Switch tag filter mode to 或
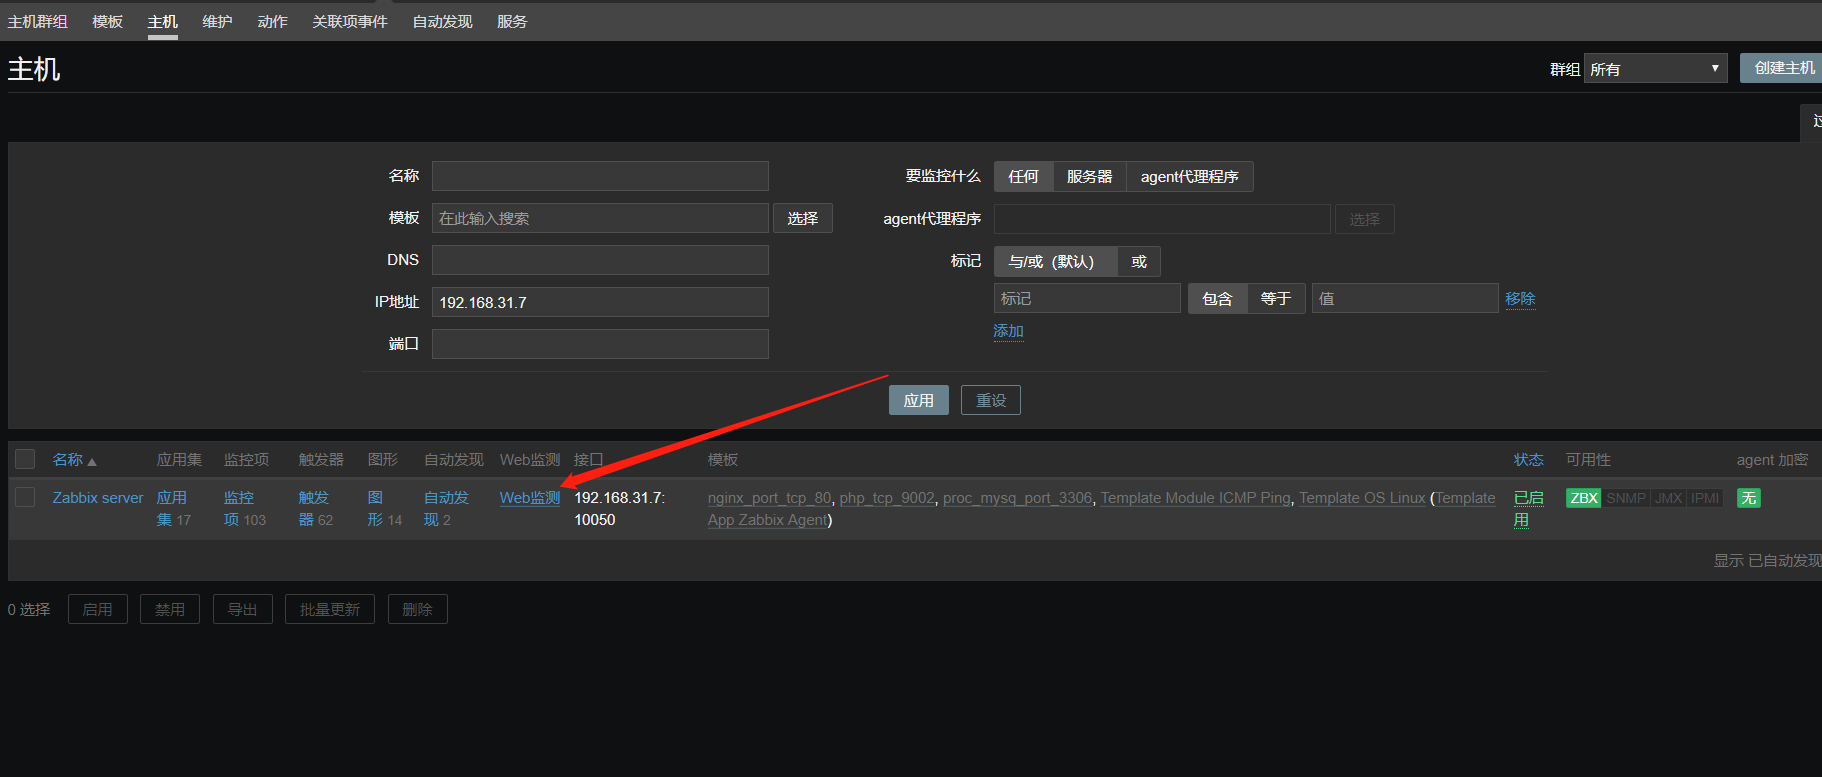Viewport: 1822px width, 777px height. pyautogui.click(x=1139, y=262)
